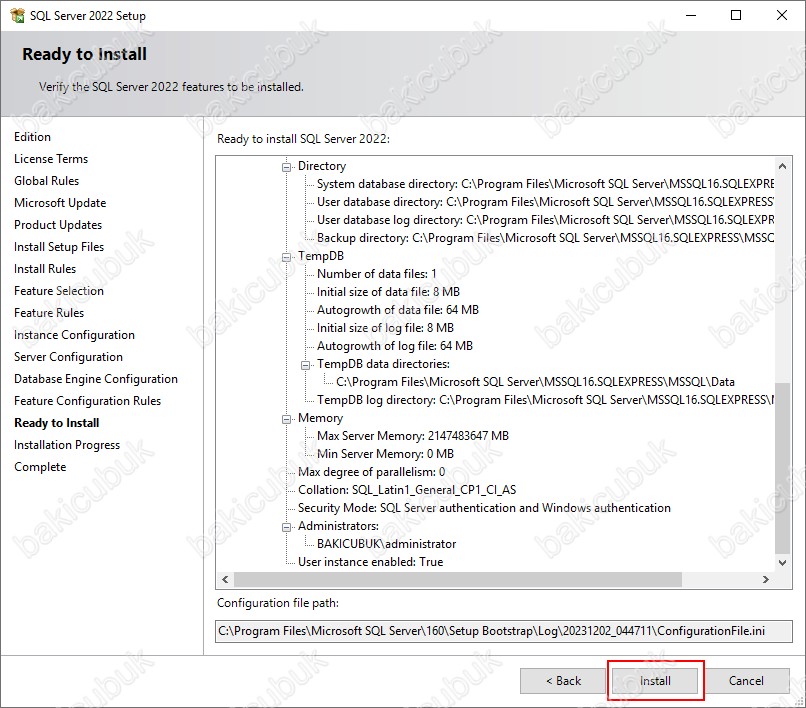Select User instance enabled row
Screen dimensions: 806x708
point(371,562)
